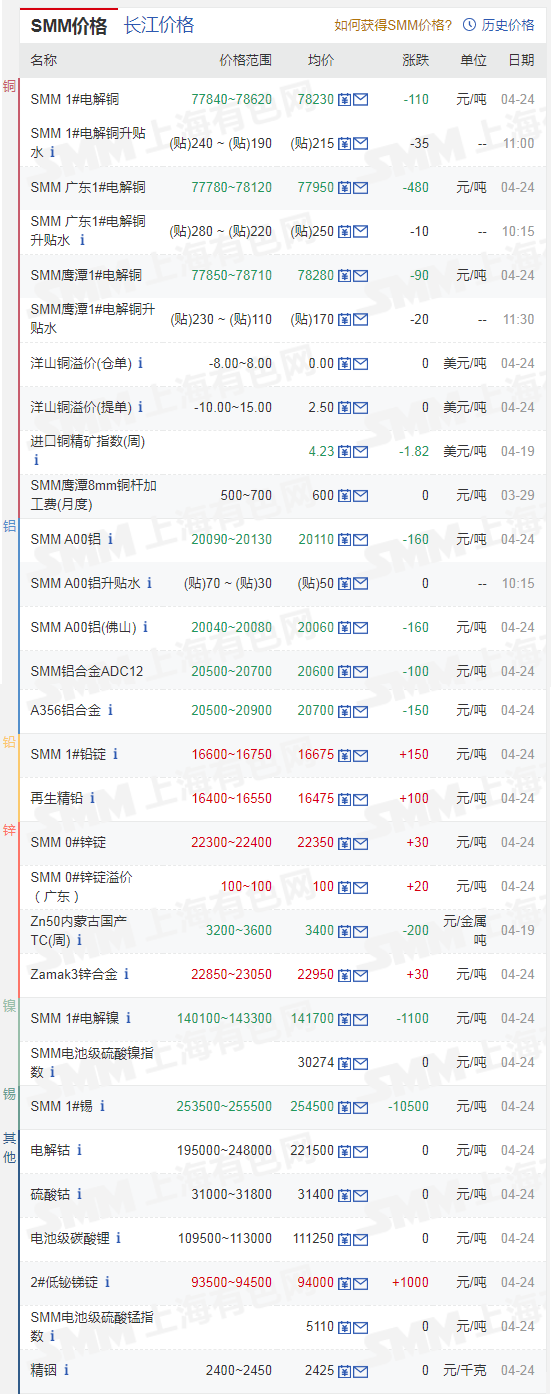551x1394 pixels.
Task: Select the SMM价格 tab
Action: (69, 25)
